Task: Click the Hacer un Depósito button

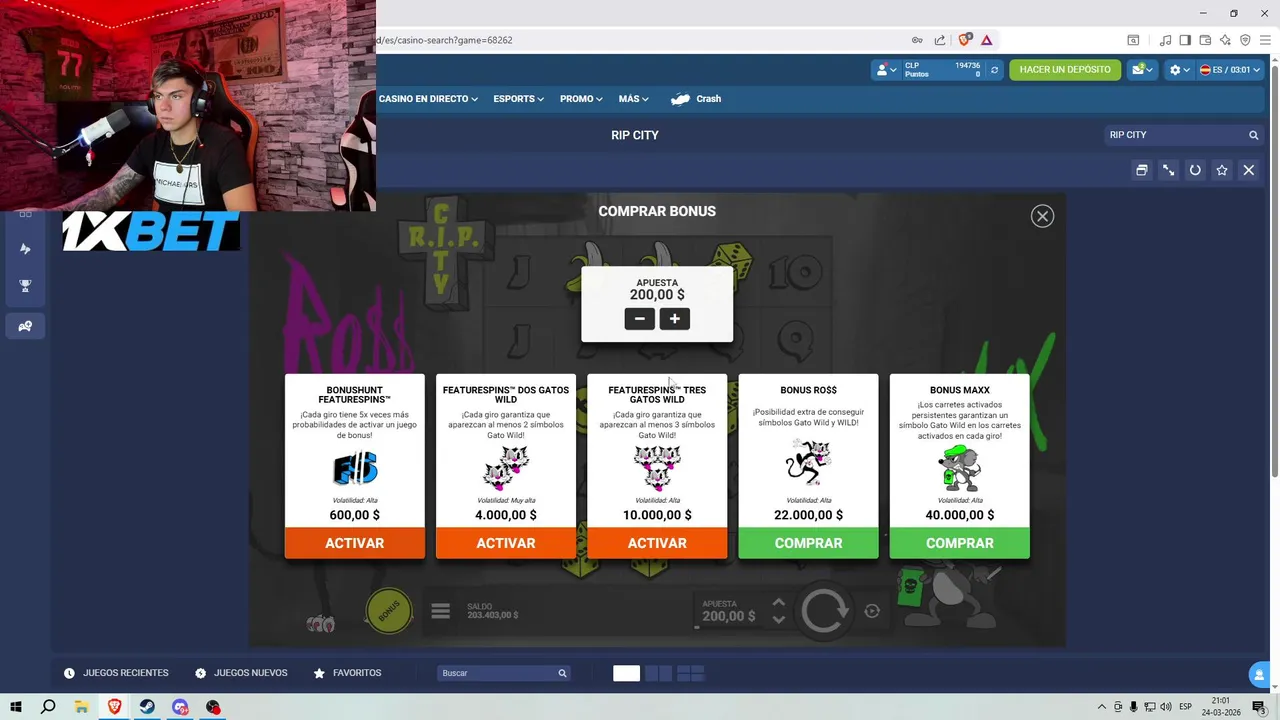Action: click(x=1065, y=70)
